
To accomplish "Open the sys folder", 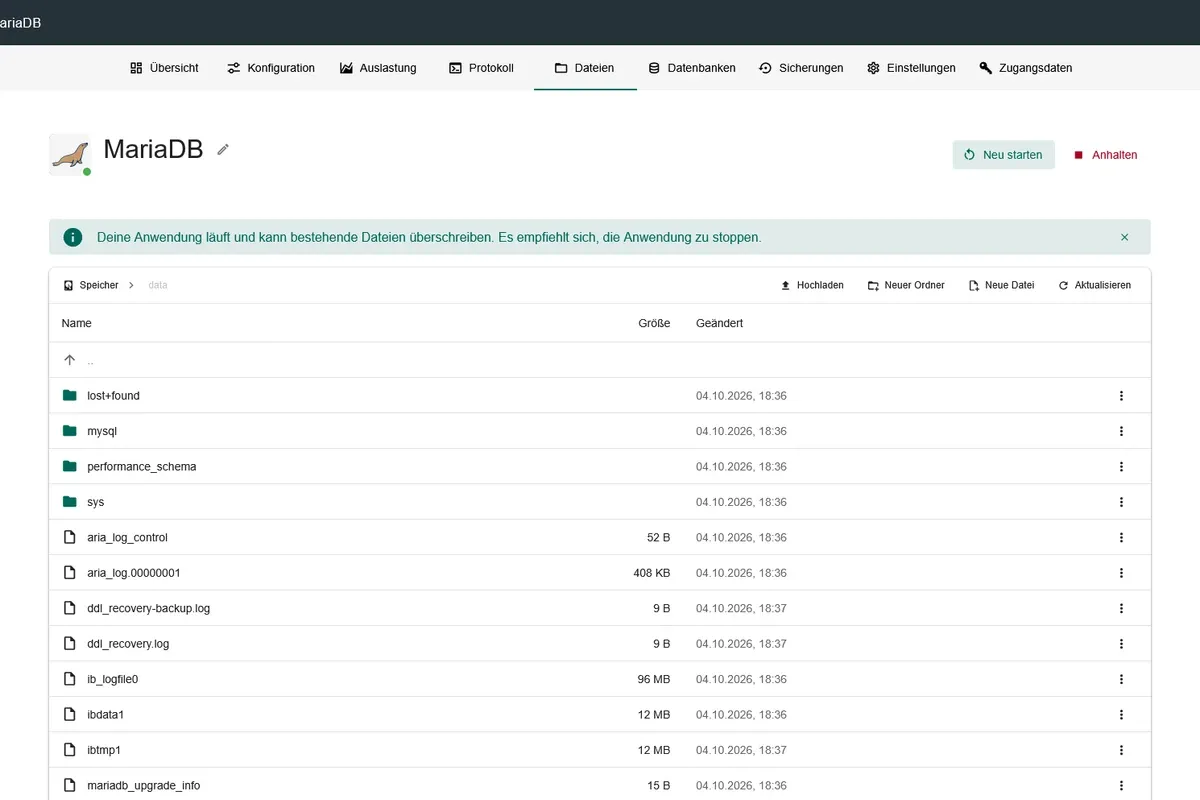I will 95,502.
